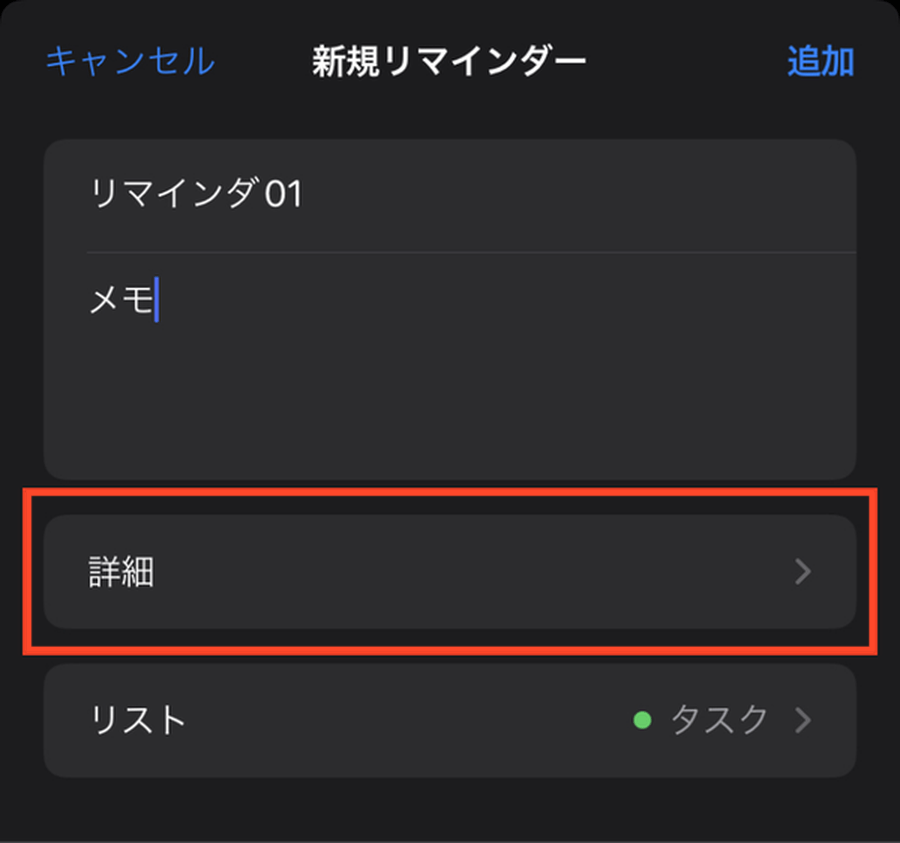Image resolution: width=900 pixels, height=843 pixels.
Task: Click the メモ notes text
Action: (x=120, y=301)
